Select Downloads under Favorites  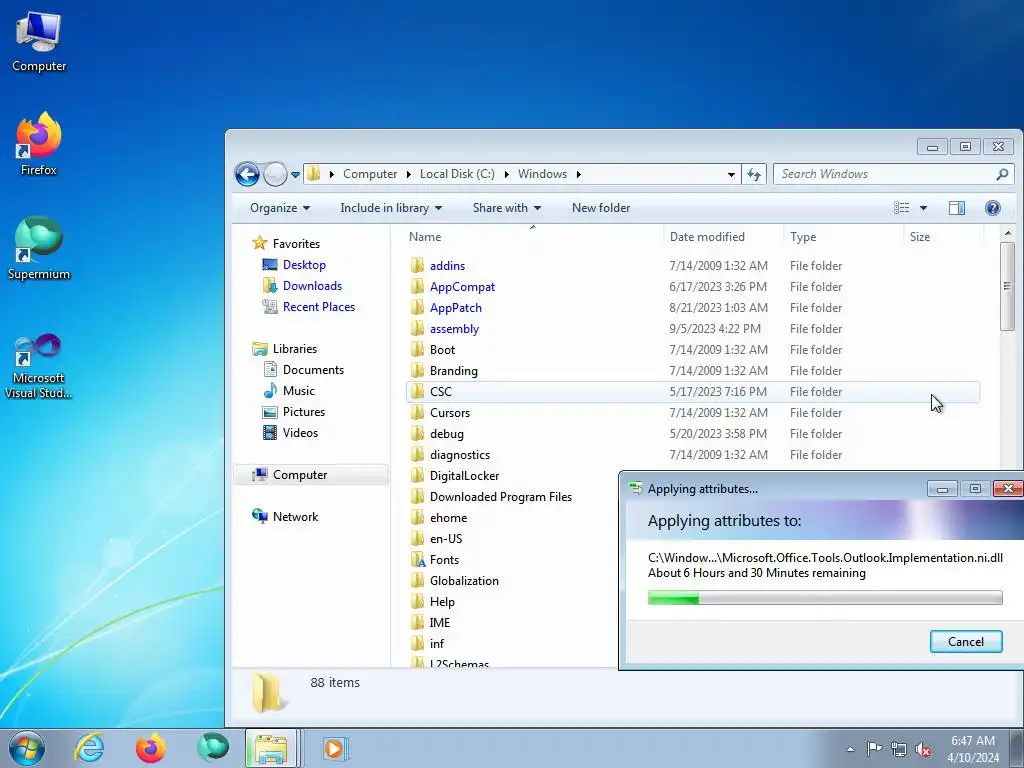tap(312, 285)
